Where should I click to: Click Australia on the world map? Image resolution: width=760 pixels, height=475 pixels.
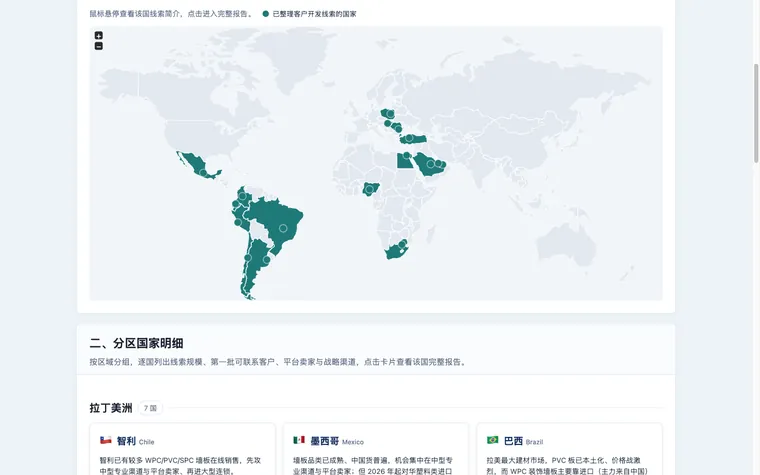(566, 244)
